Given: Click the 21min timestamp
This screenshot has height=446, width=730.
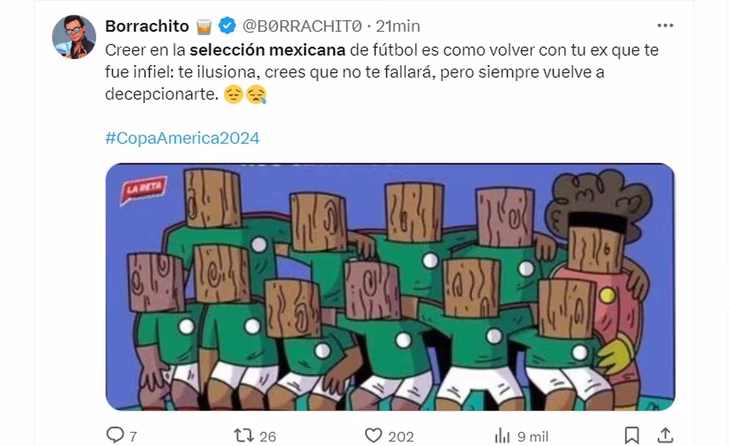Looking at the screenshot, I should click(398, 26).
